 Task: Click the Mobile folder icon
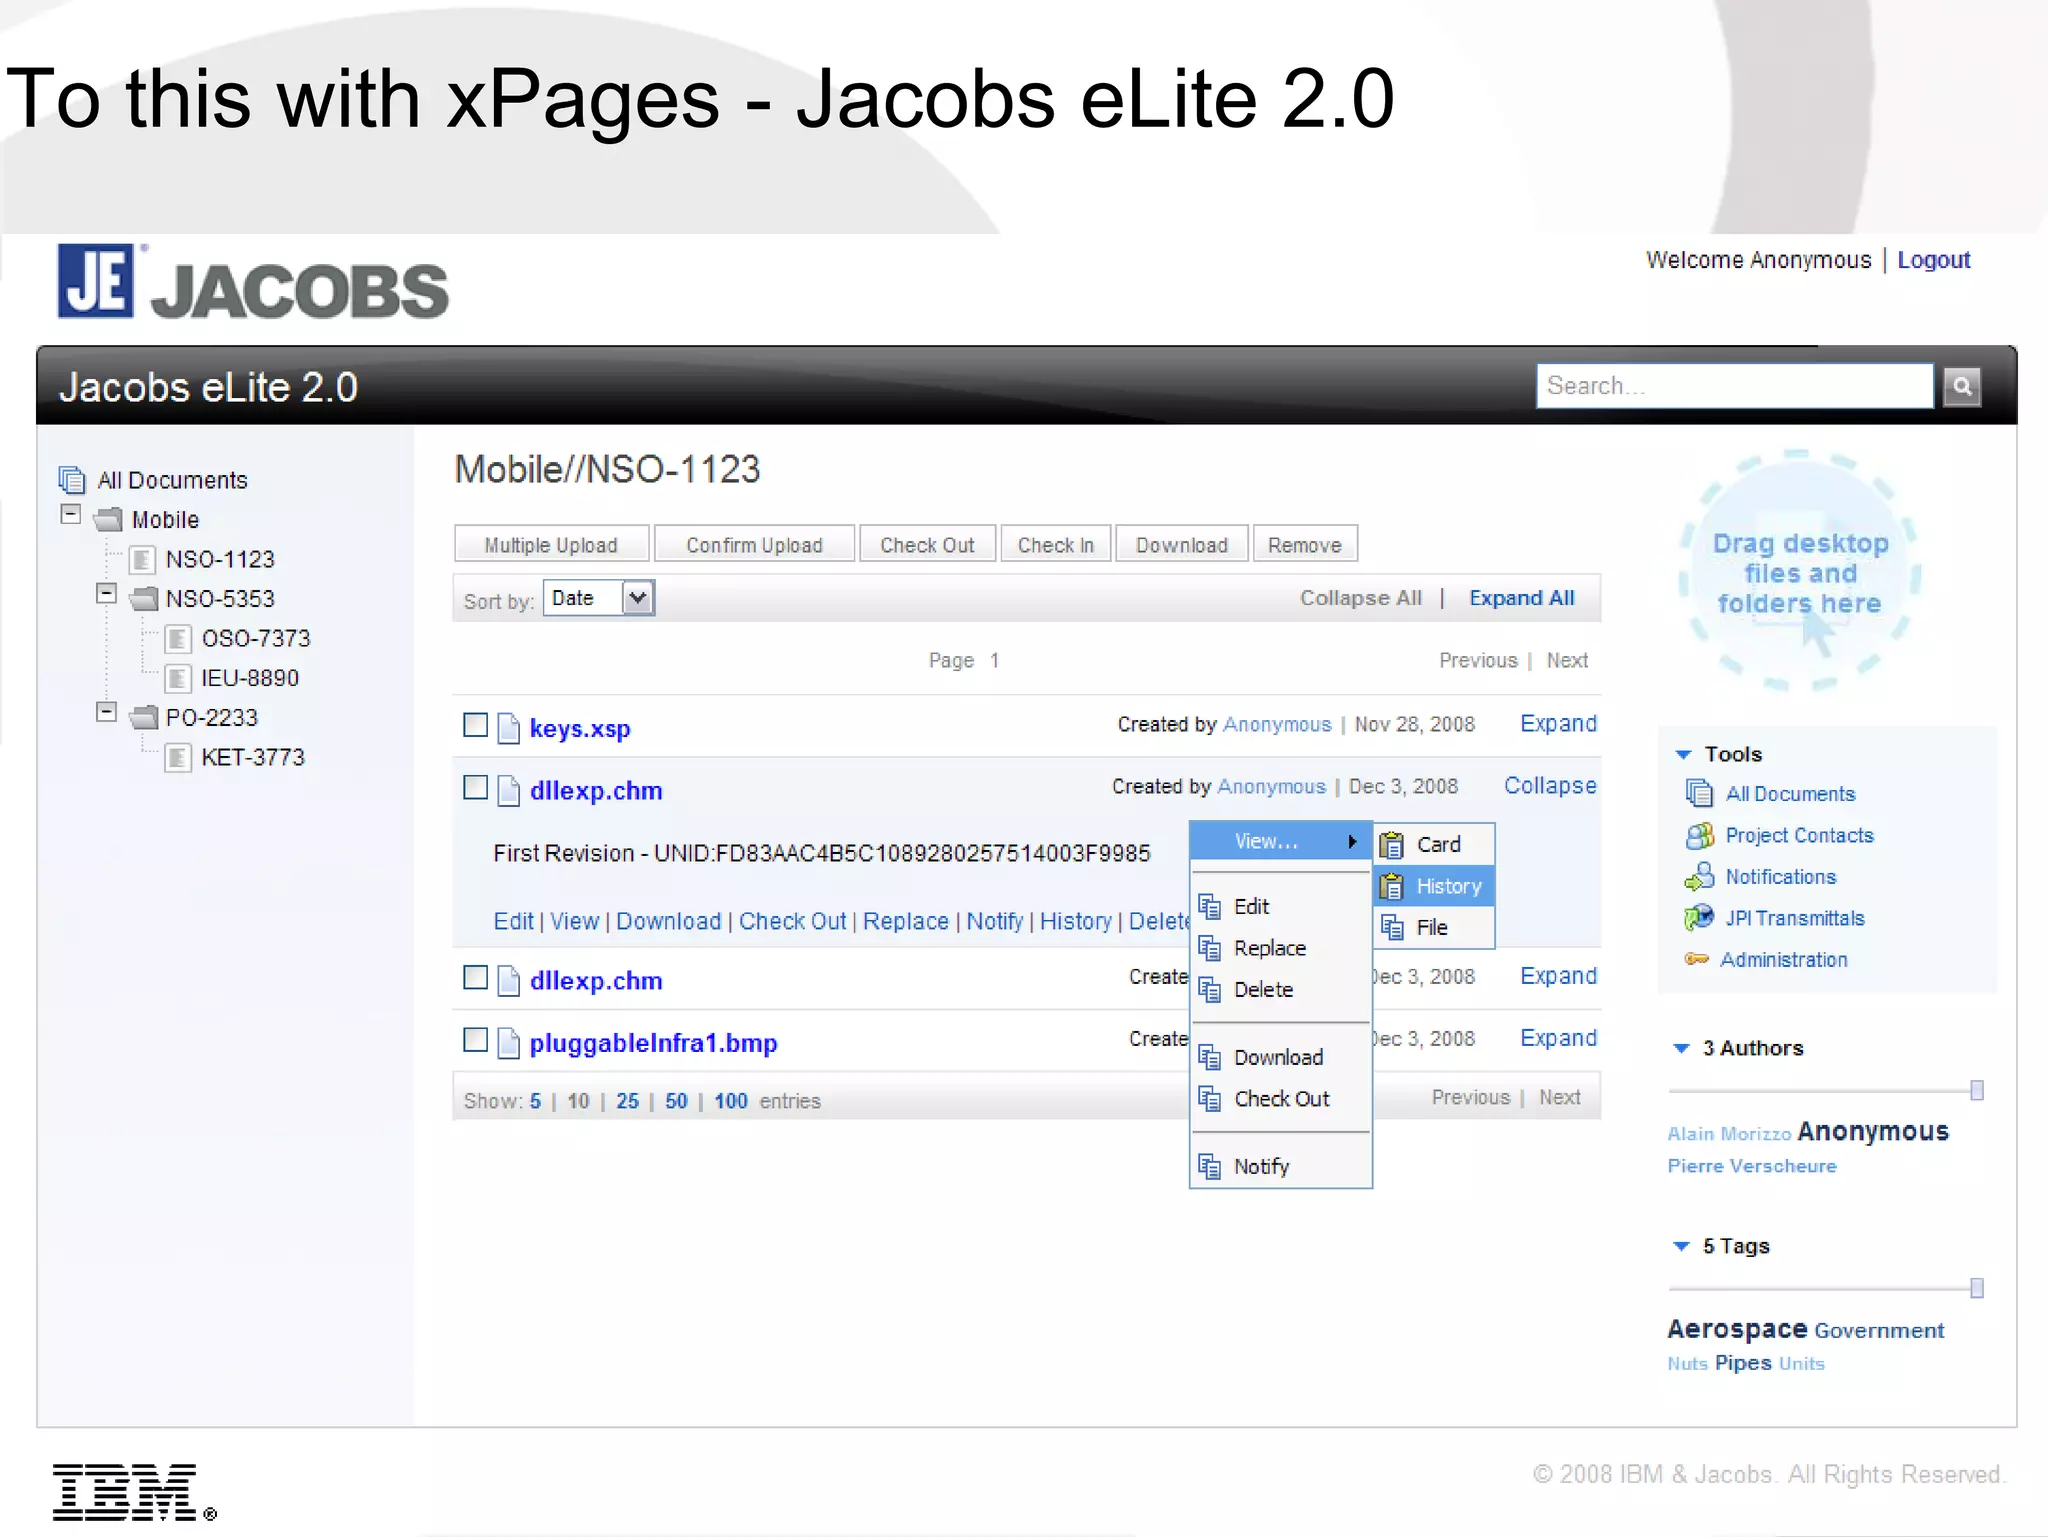tap(108, 520)
